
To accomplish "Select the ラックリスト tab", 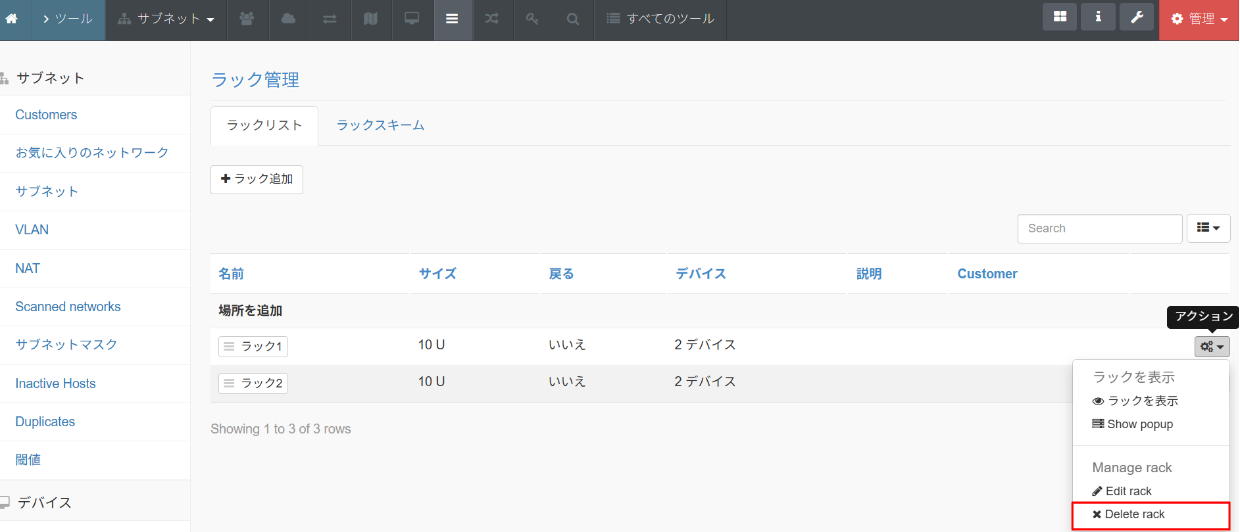I will pyautogui.click(x=264, y=126).
